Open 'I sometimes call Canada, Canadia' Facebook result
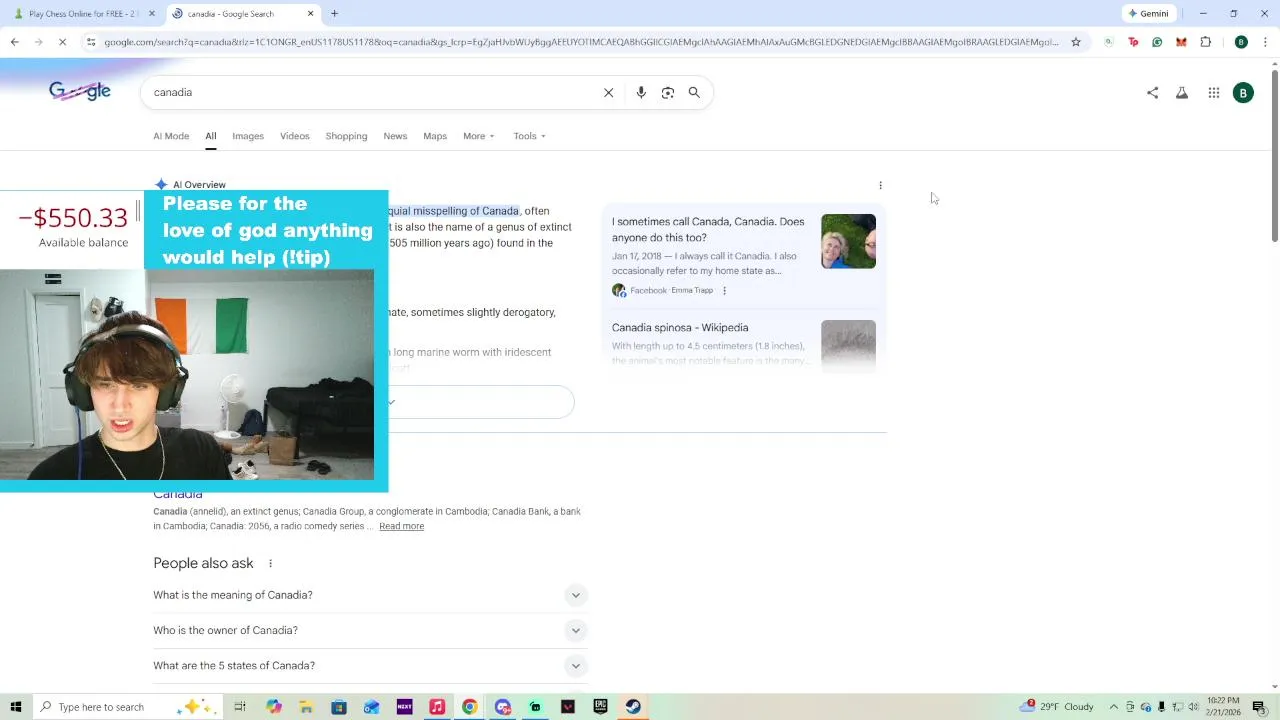The height and width of the screenshot is (720, 1280). tap(708, 230)
